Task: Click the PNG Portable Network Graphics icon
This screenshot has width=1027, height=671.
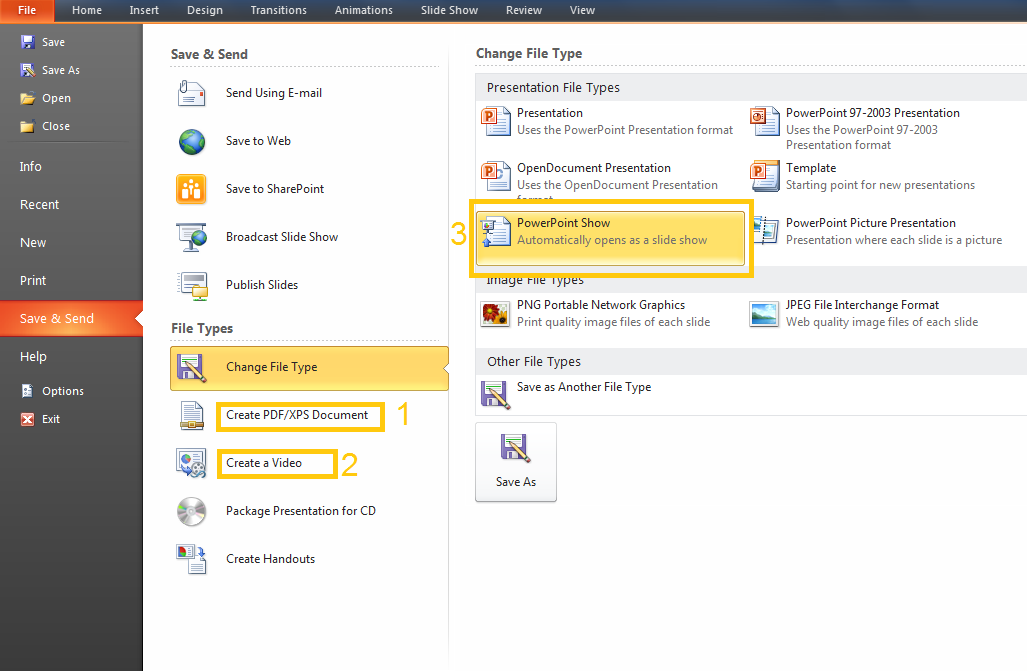Action: point(496,314)
